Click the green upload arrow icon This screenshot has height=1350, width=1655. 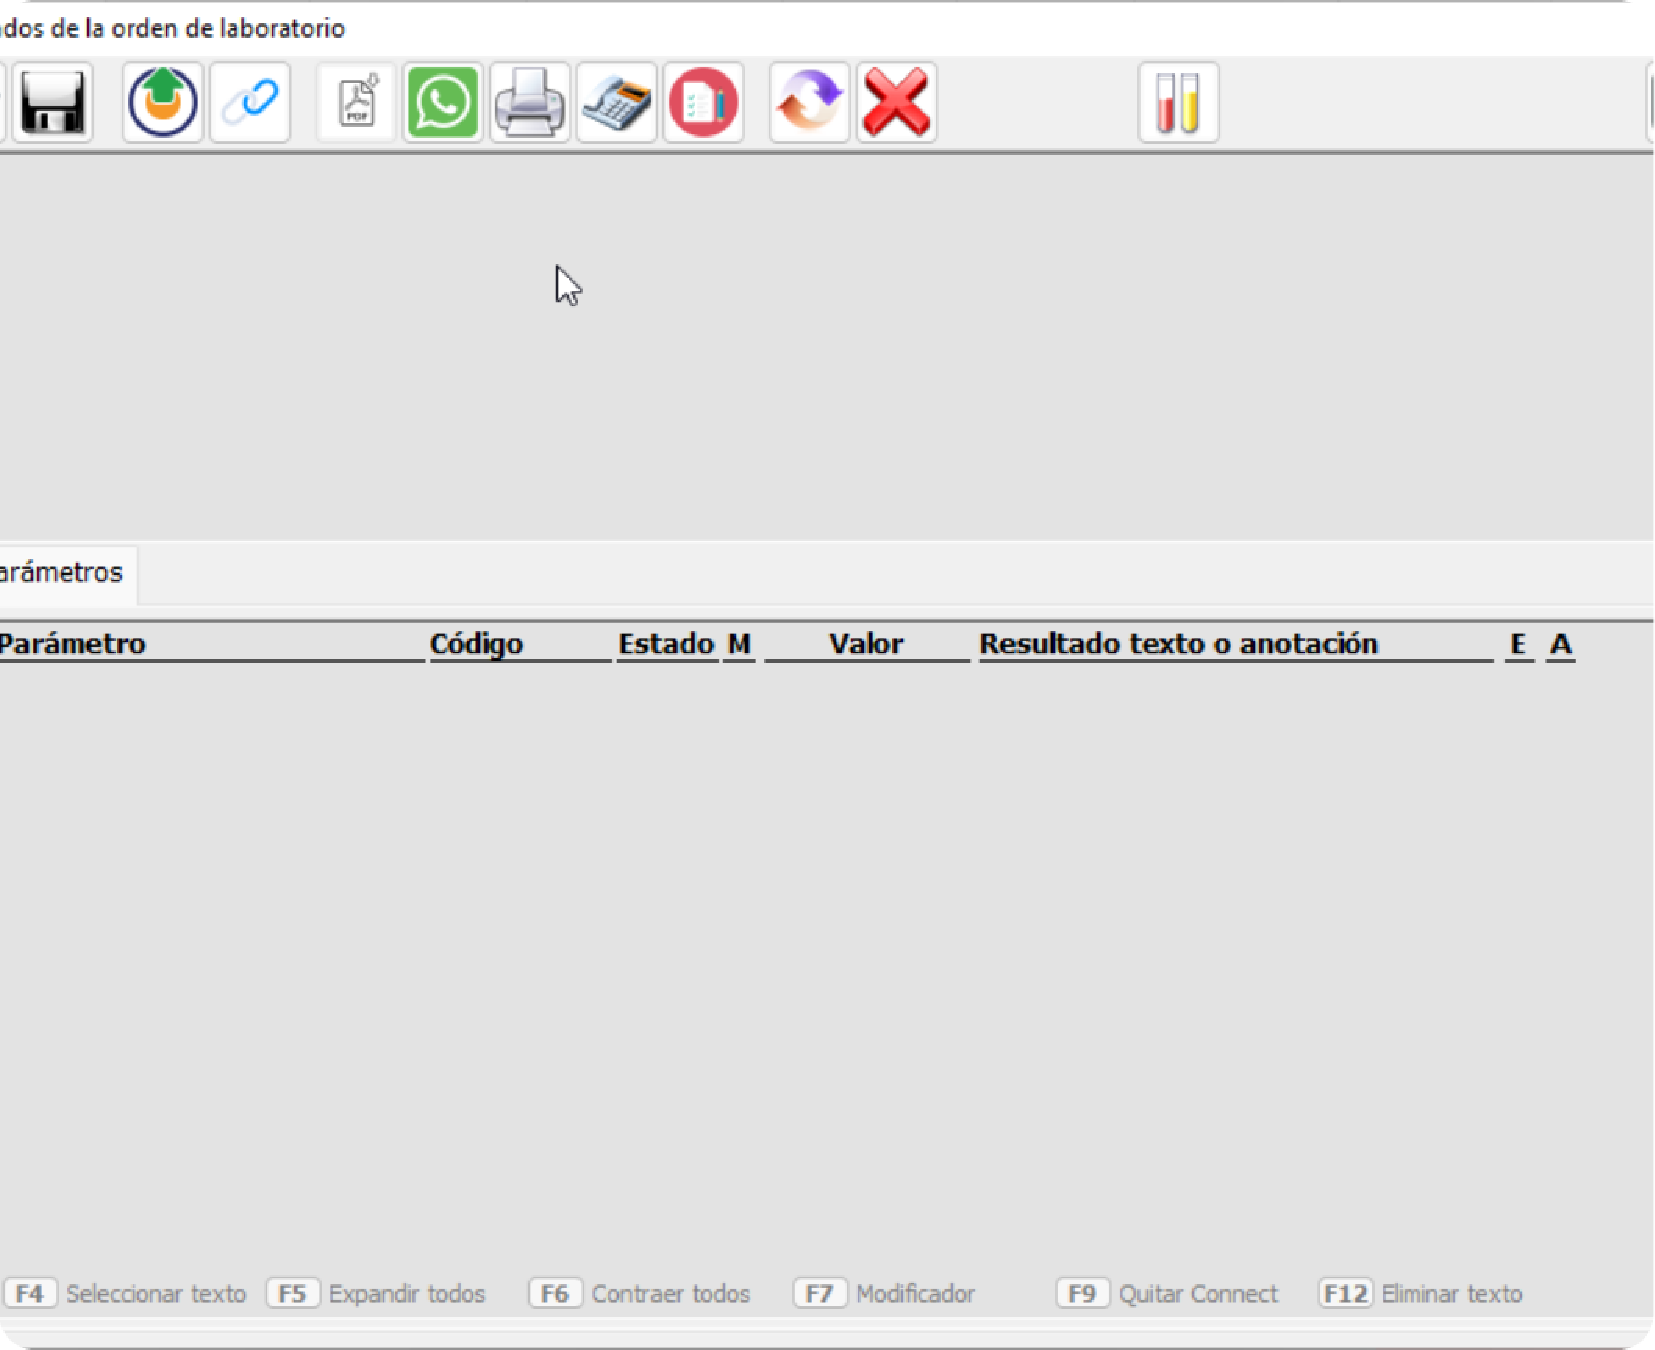[x=163, y=102]
